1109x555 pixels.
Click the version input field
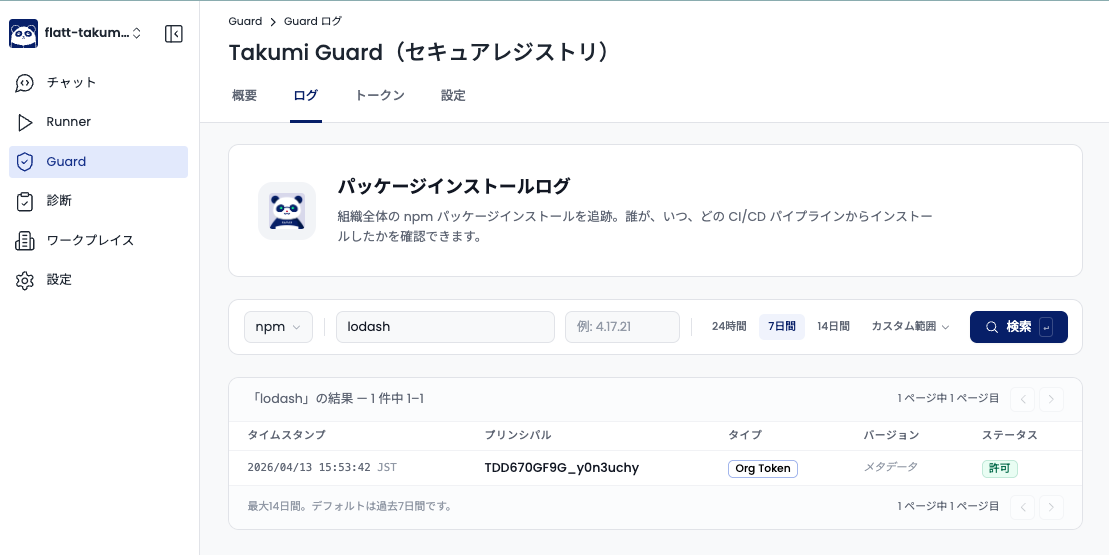click(622, 327)
